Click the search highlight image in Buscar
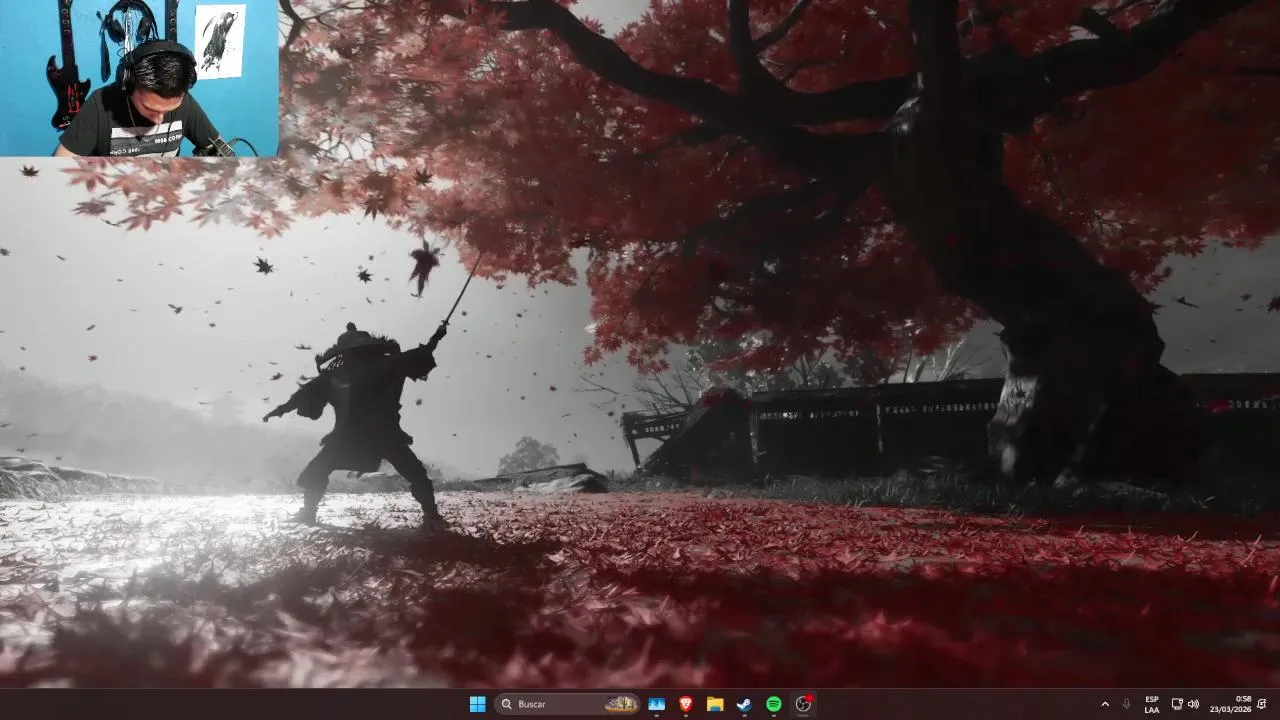This screenshot has height=720, width=1280. click(621, 704)
